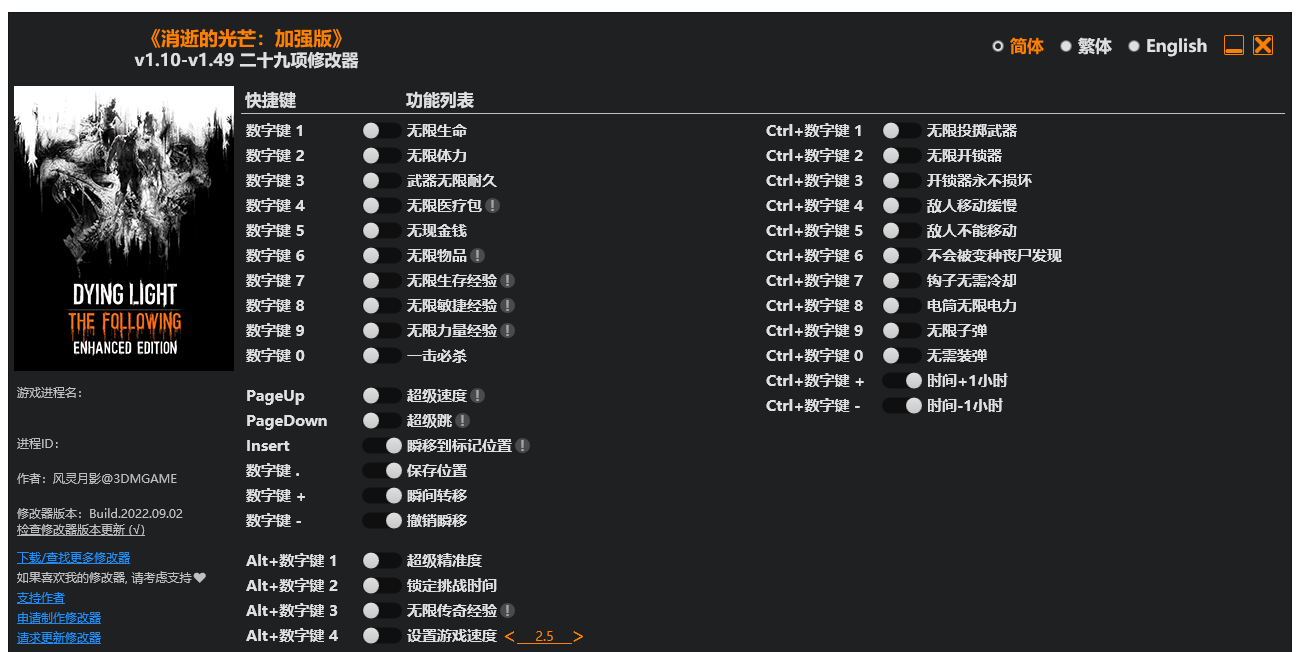Enable 设置游戏速度 toggle
The height and width of the screenshot is (652, 1300).
pyautogui.click(x=381, y=636)
